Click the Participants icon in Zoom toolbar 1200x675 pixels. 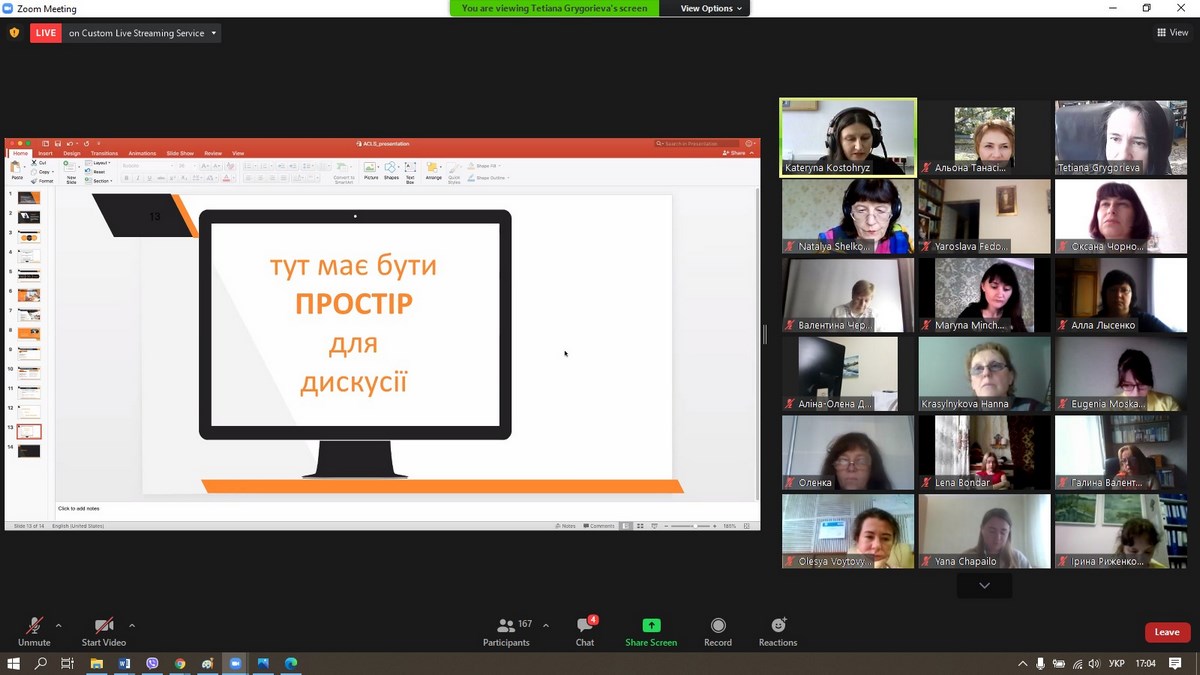506,626
